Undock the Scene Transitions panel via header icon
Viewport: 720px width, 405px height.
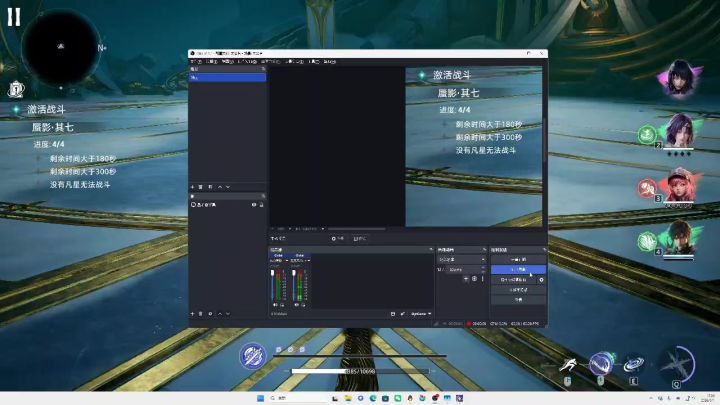pyautogui.click(x=484, y=249)
